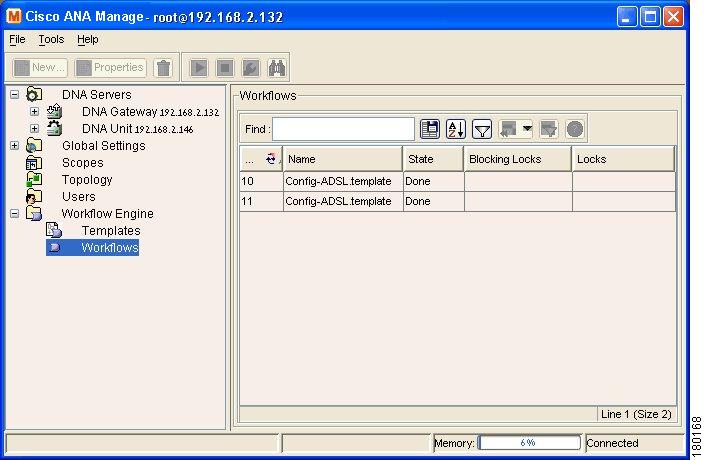The image size is (704, 460).
Task: Select Workflow Engine tree item
Action: [x=107, y=214]
